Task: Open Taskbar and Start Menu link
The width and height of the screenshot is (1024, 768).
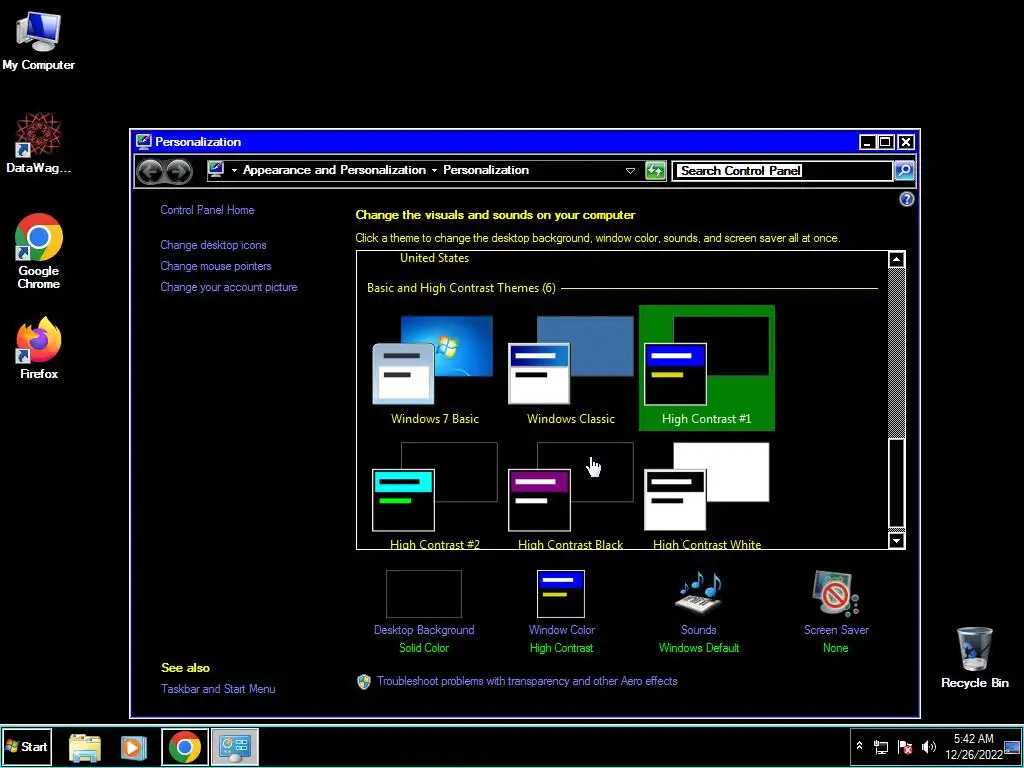Action: (x=218, y=689)
